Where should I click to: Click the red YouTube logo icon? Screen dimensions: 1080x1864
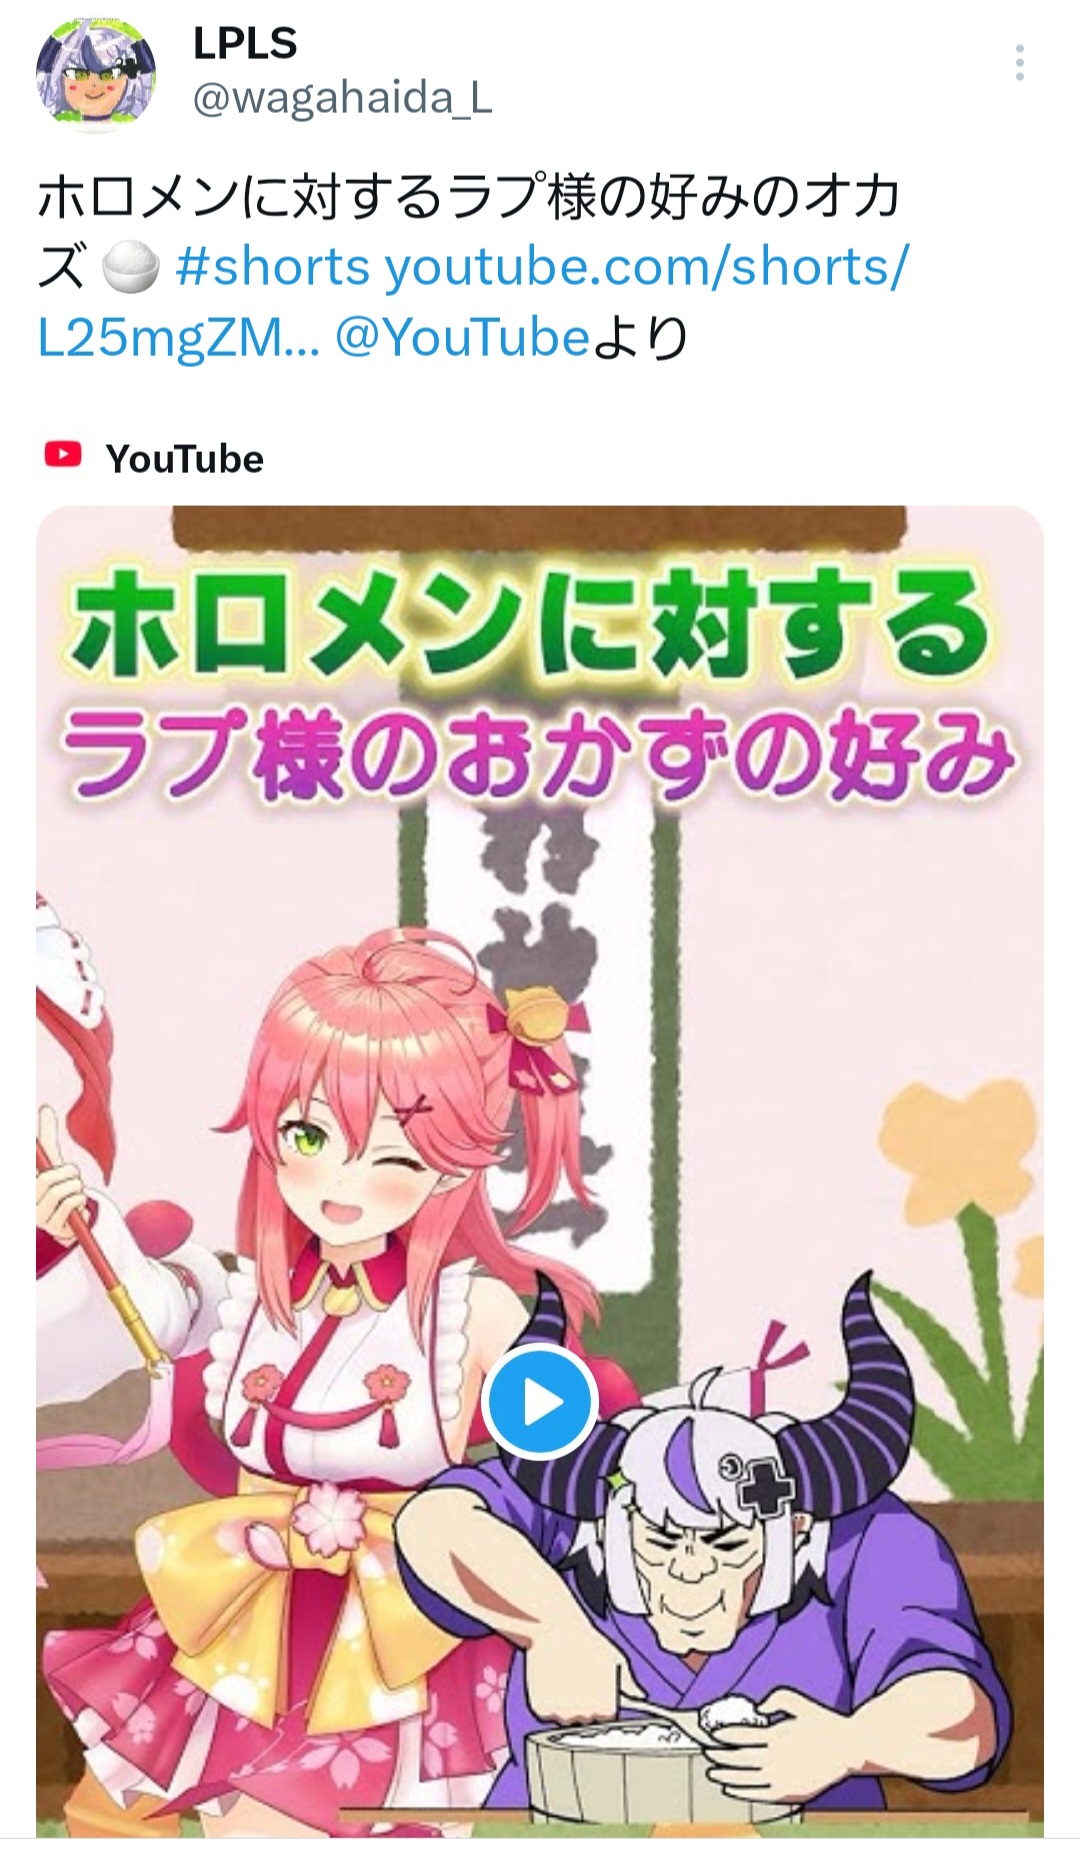[x=63, y=456]
